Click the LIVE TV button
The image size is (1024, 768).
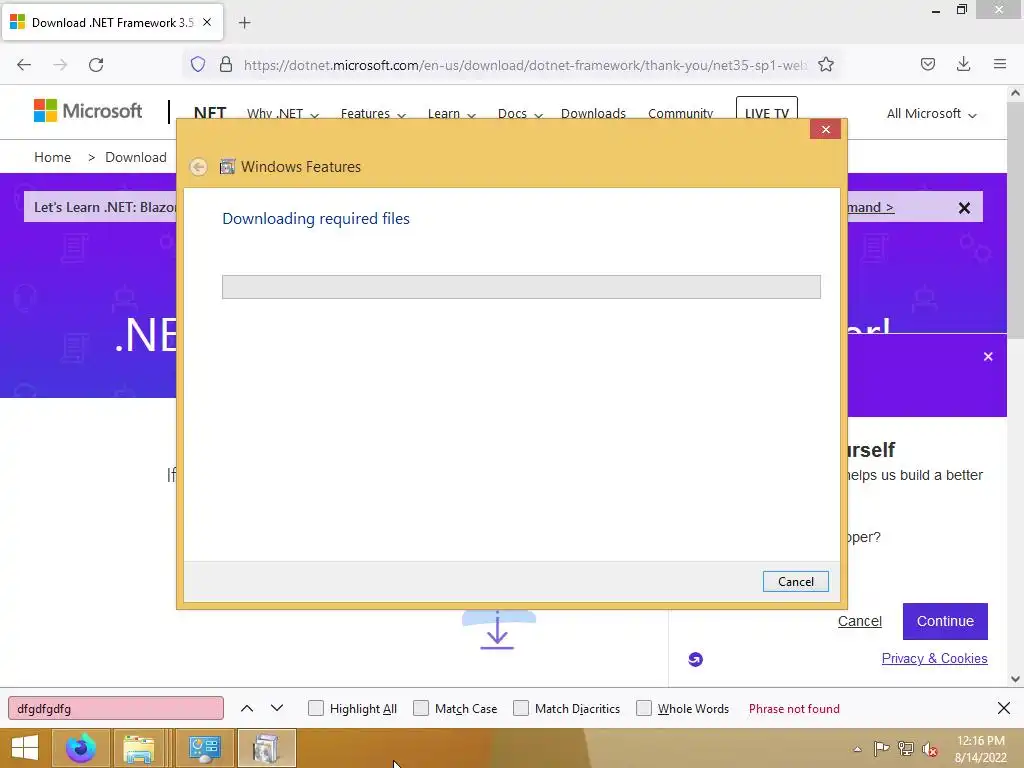767,110
